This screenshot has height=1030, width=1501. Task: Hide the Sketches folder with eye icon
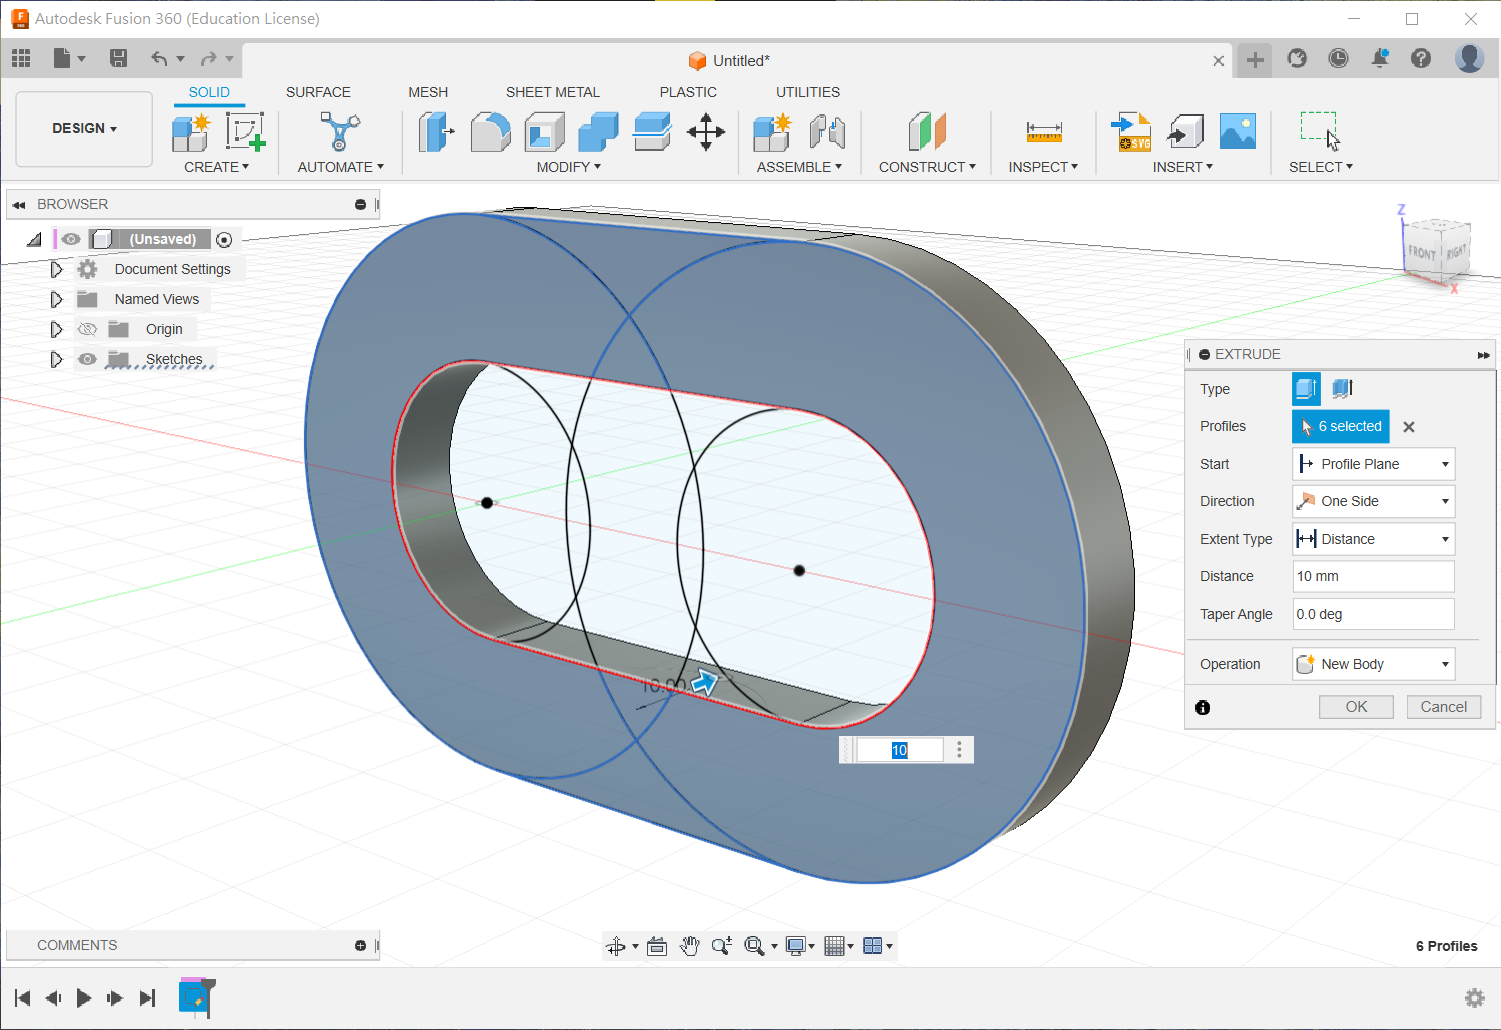(88, 359)
